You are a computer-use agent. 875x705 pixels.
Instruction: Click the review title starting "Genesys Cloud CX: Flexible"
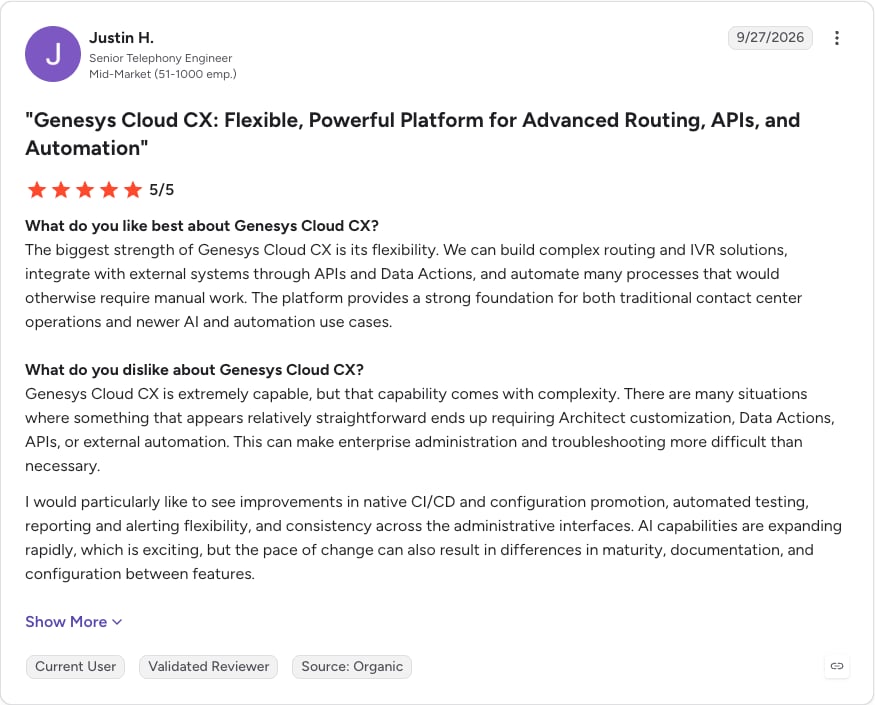click(x=413, y=134)
